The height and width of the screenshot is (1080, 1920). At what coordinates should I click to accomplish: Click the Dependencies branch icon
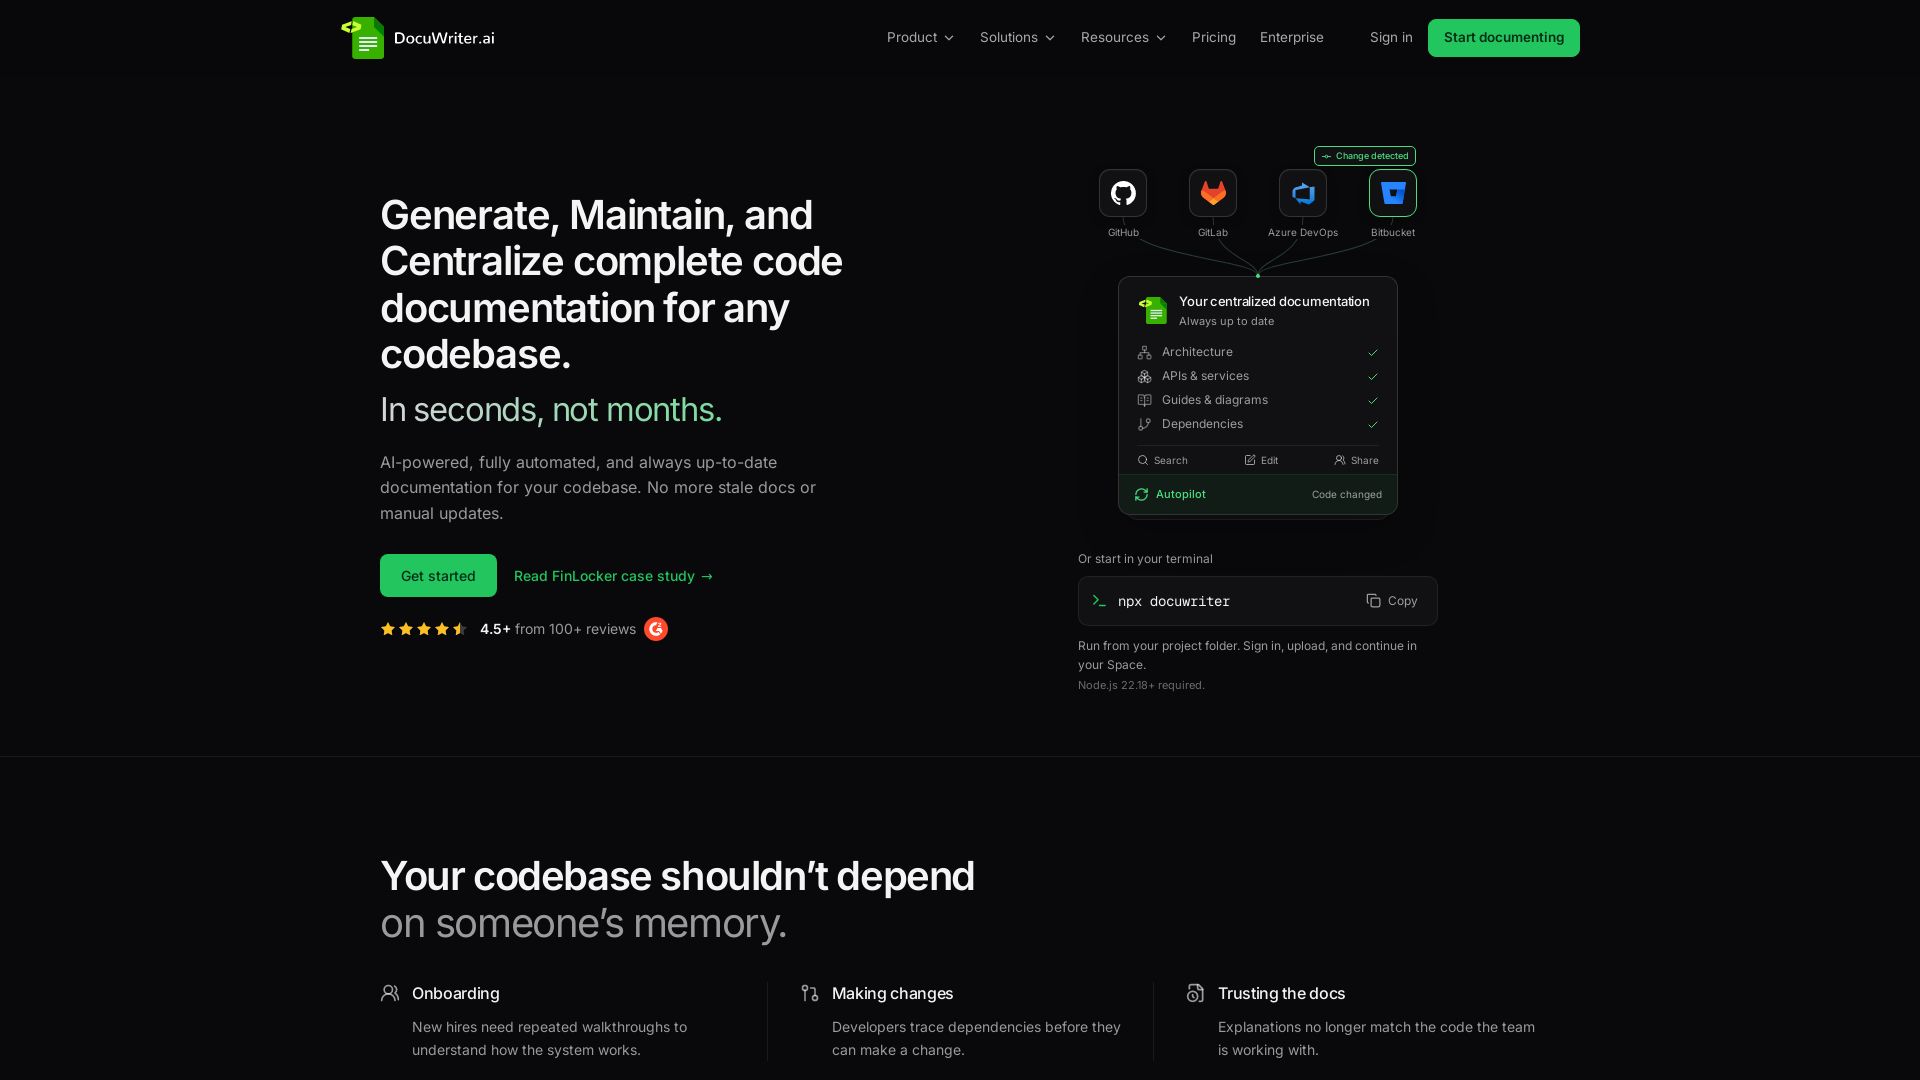1145,424
